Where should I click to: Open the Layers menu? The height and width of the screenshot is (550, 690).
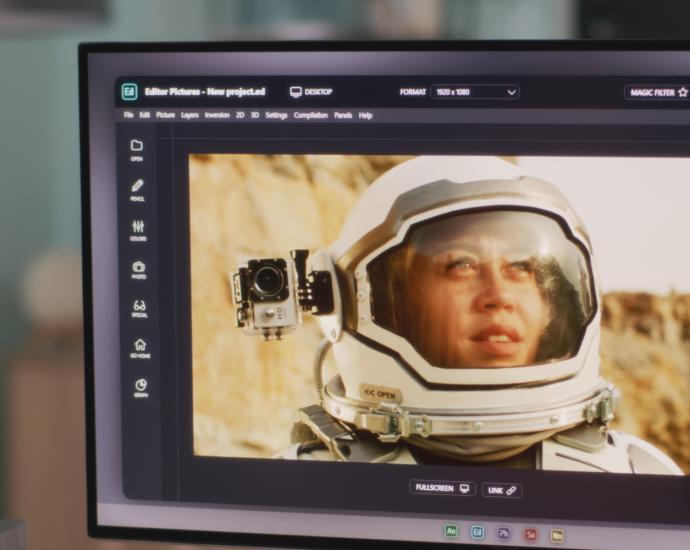coord(190,115)
